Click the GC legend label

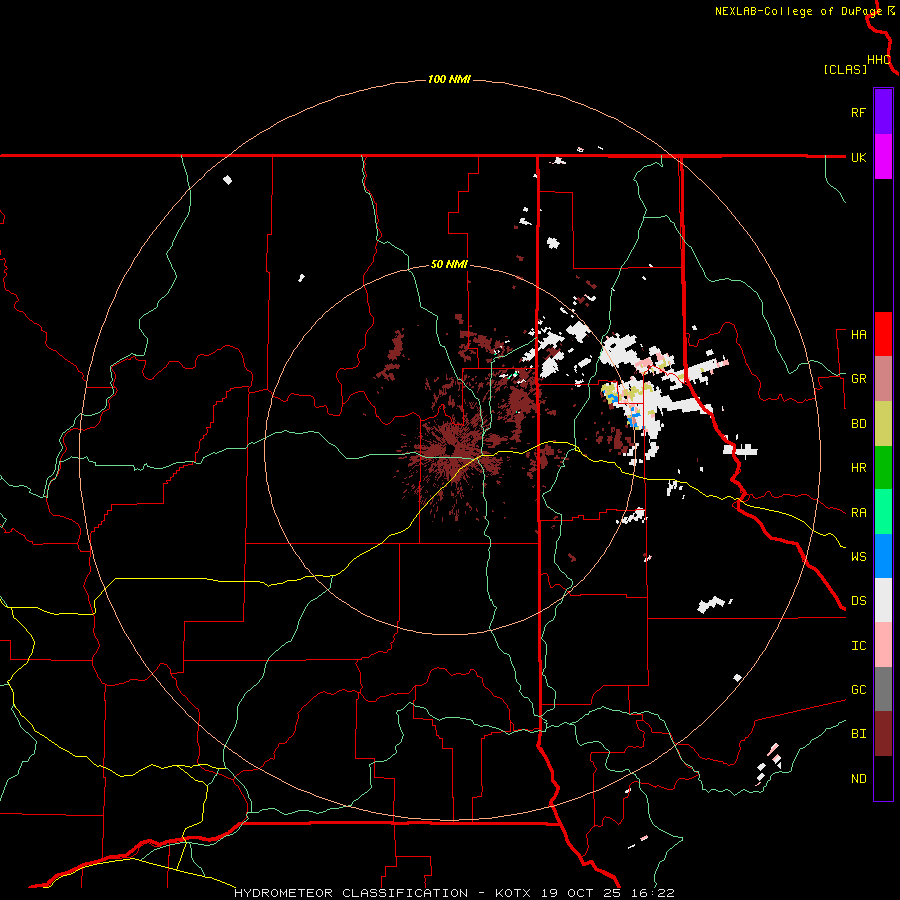(858, 690)
